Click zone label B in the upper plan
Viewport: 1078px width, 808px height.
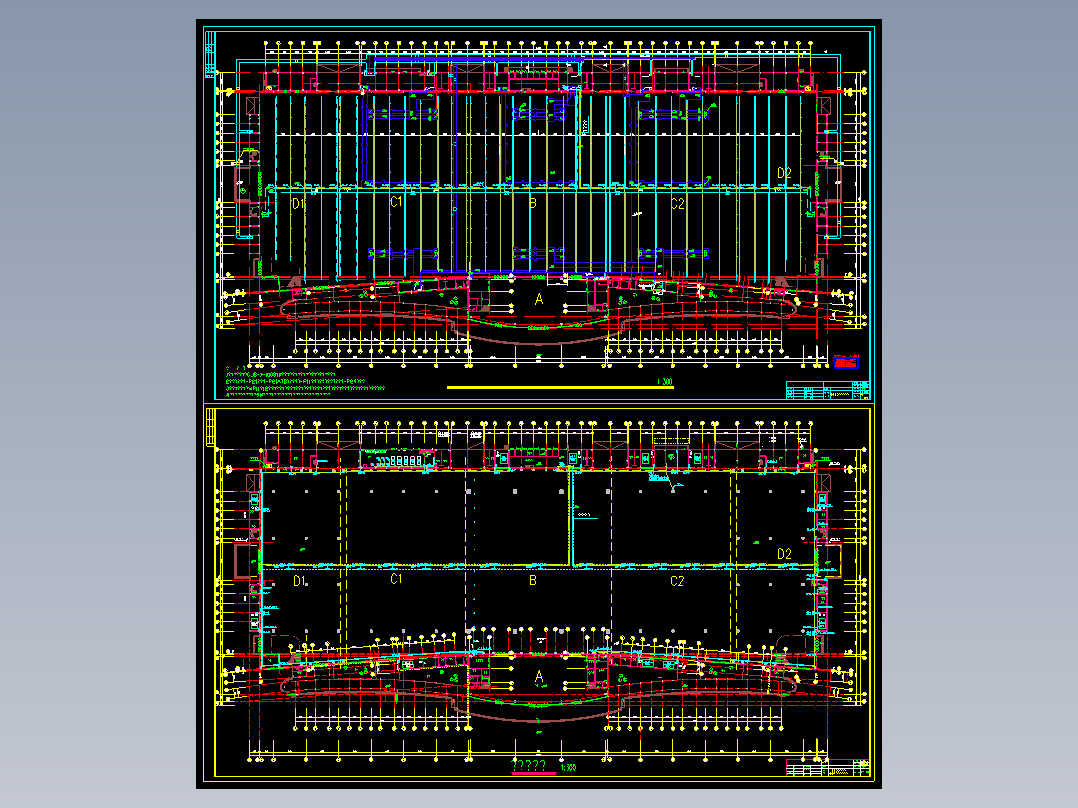coord(533,203)
